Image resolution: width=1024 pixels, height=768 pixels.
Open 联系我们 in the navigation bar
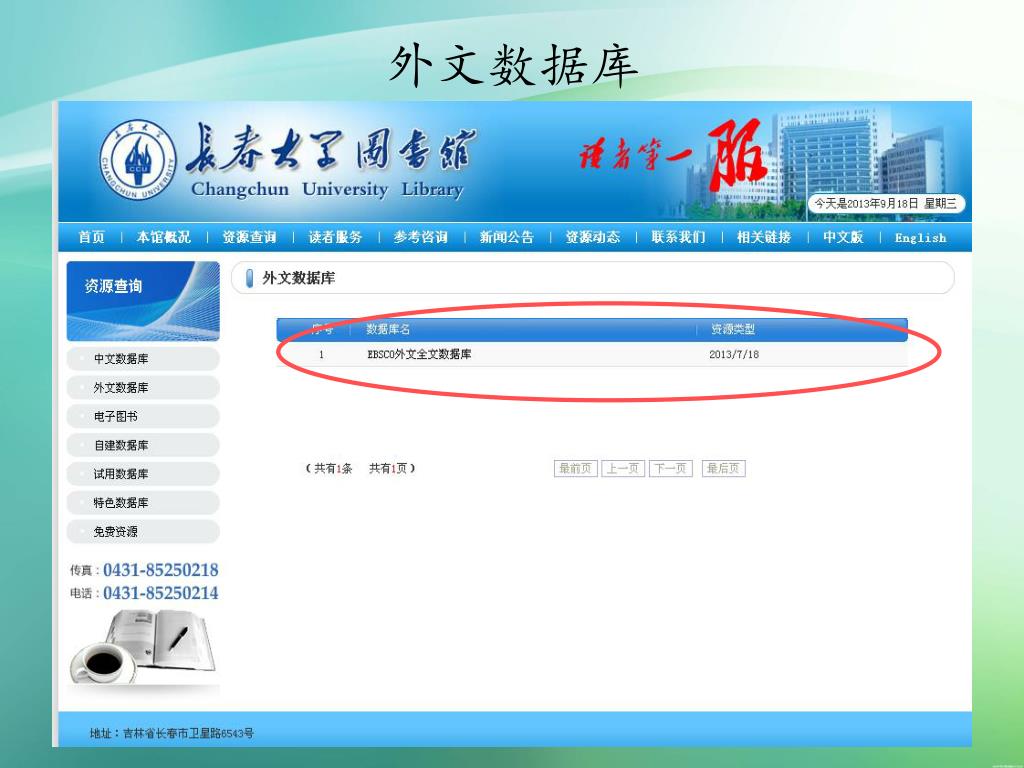pyautogui.click(x=679, y=237)
